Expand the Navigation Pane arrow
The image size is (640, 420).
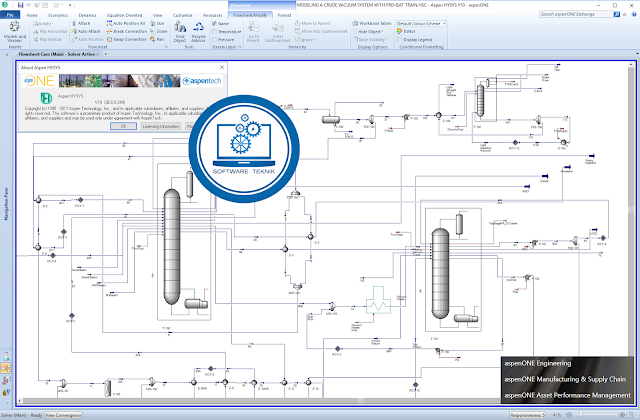click(7, 54)
